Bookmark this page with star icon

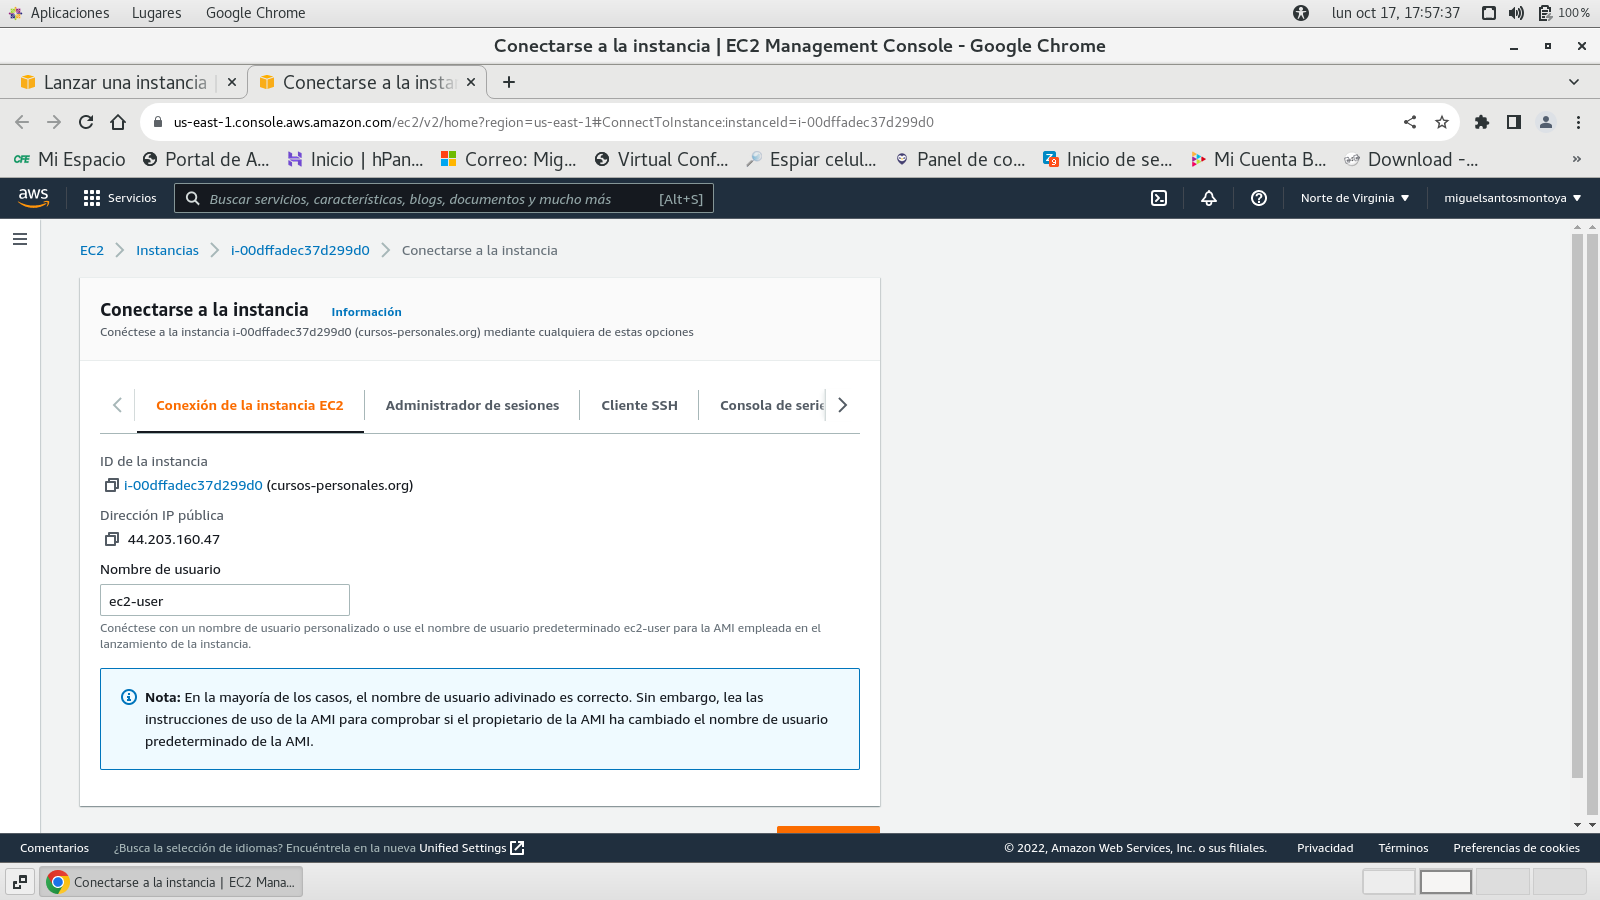pyautogui.click(x=1441, y=122)
